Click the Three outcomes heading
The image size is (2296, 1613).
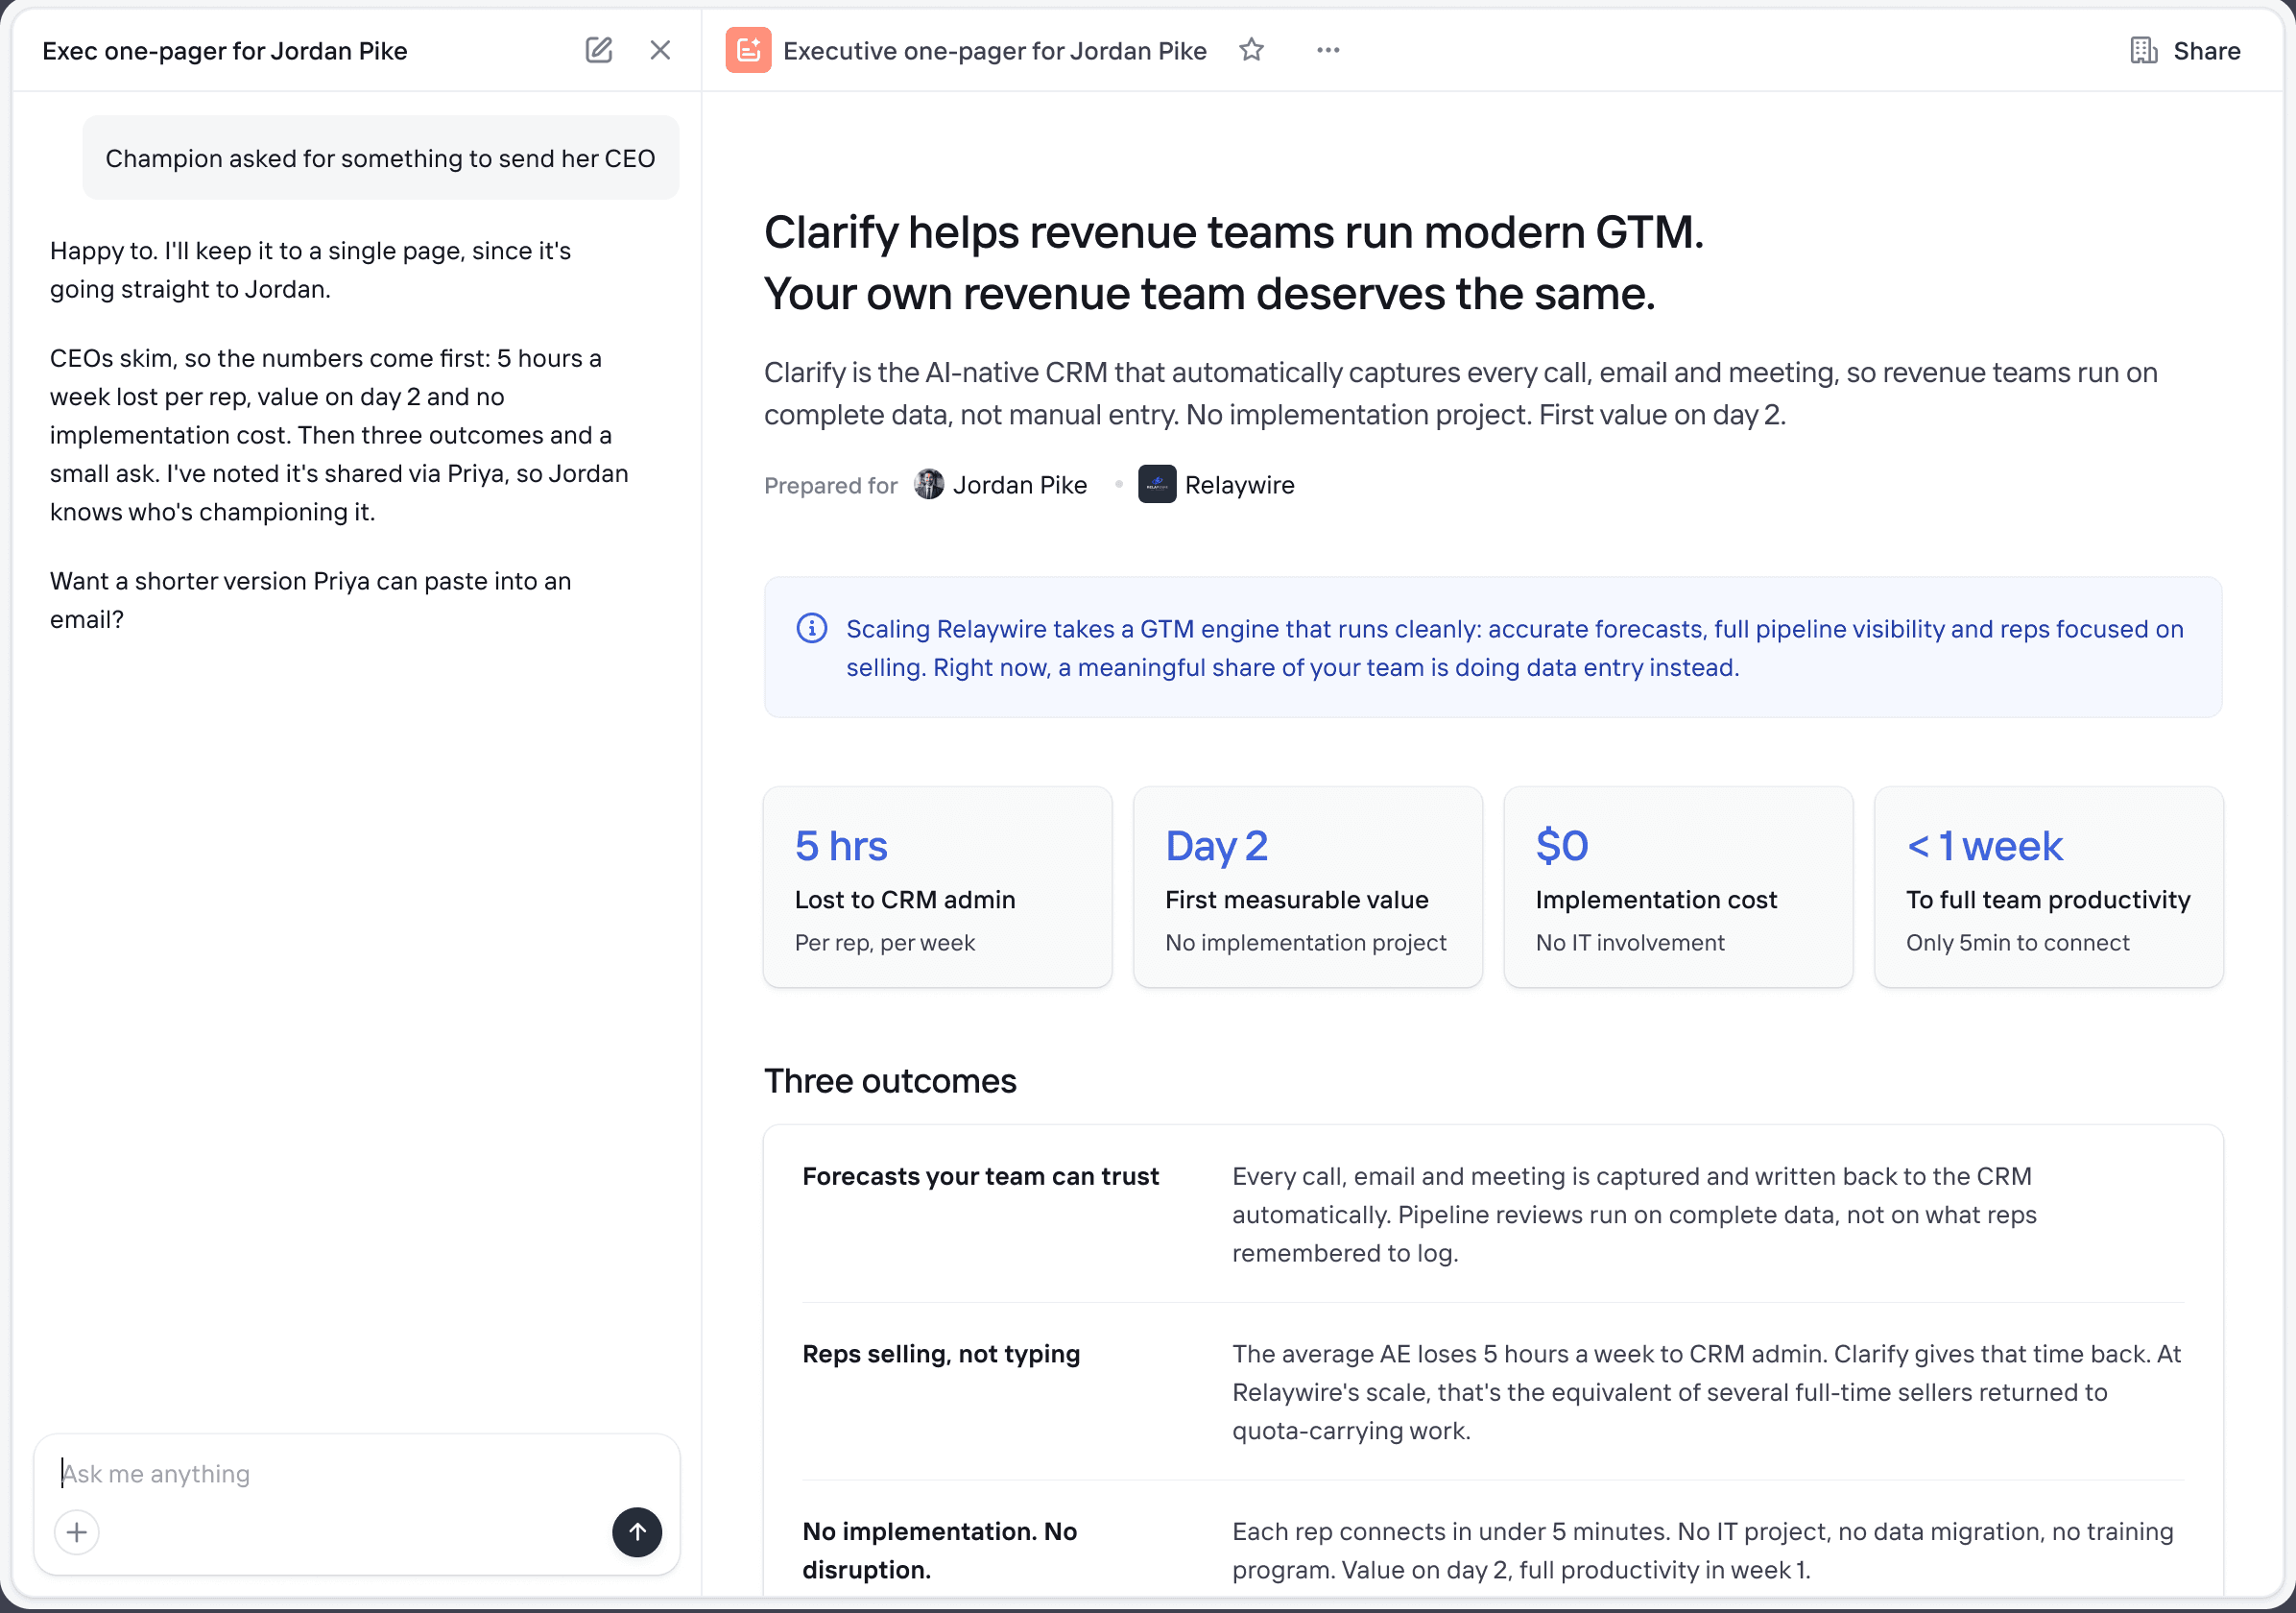(890, 1081)
